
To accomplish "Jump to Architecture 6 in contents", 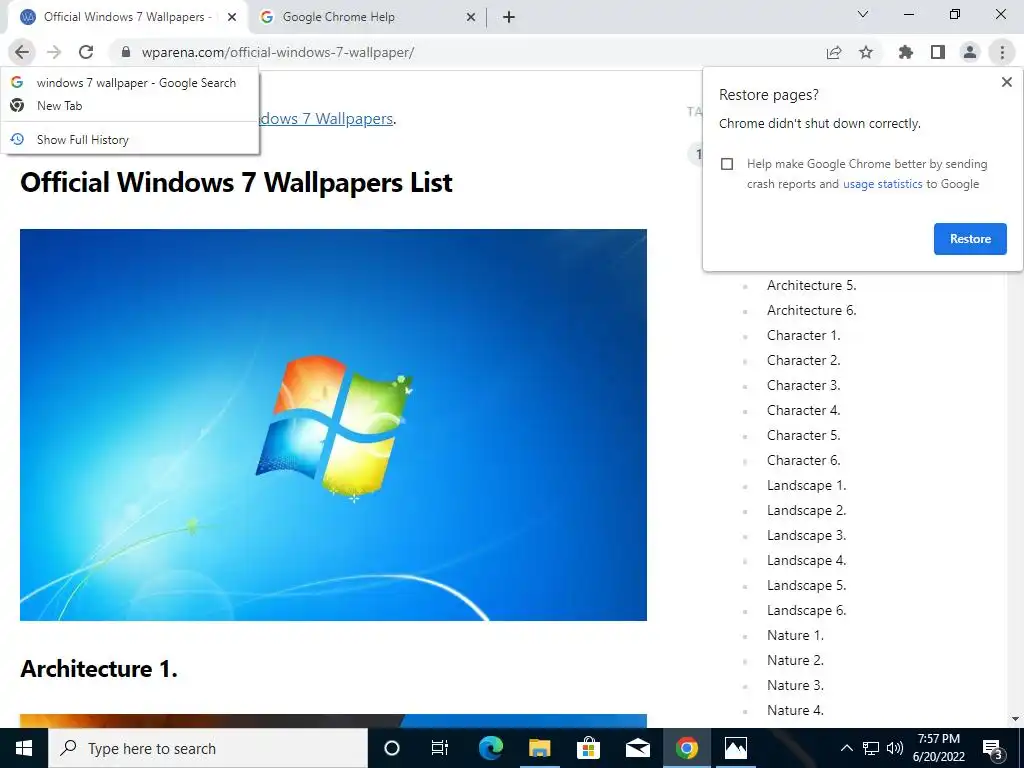I will (x=811, y=310).
